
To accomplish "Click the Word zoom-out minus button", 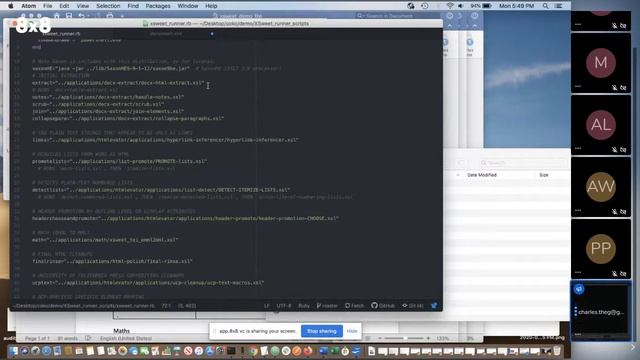I will point(380,338).
